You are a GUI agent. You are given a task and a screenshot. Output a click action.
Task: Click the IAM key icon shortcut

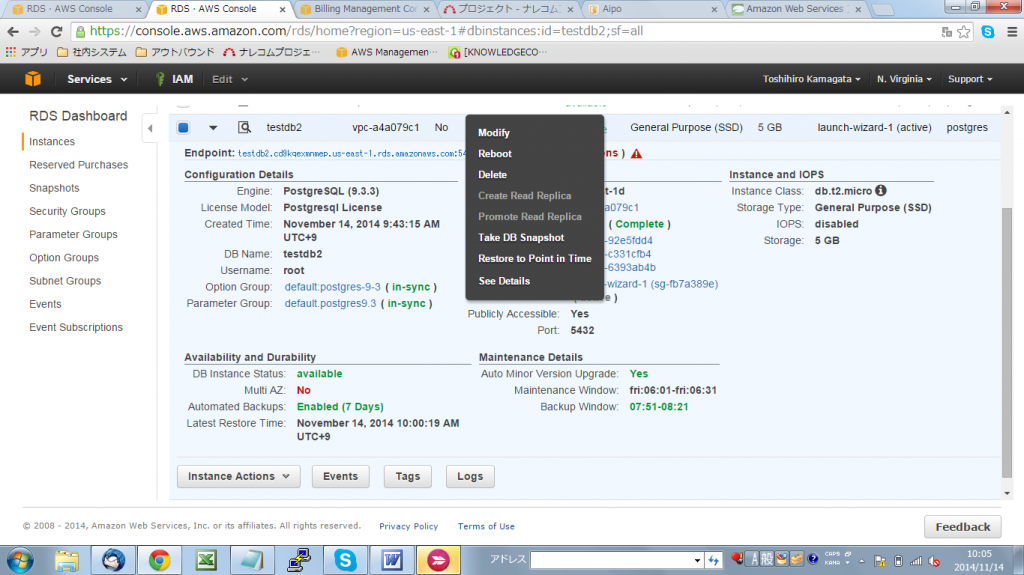tap(160, 79)
